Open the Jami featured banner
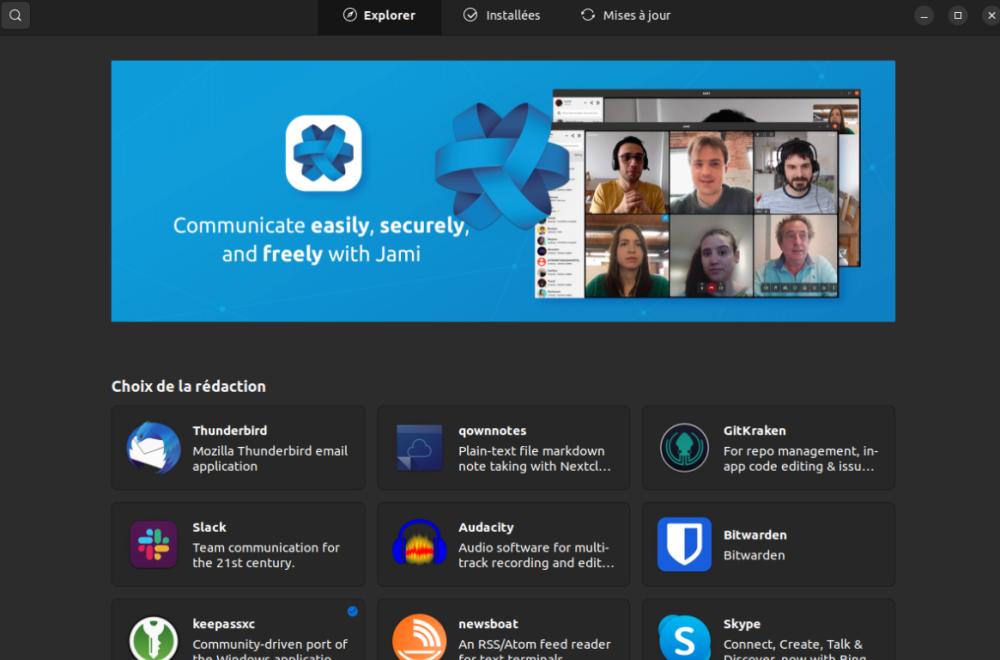Viewport: 1000px width, 660px height. 503,191
